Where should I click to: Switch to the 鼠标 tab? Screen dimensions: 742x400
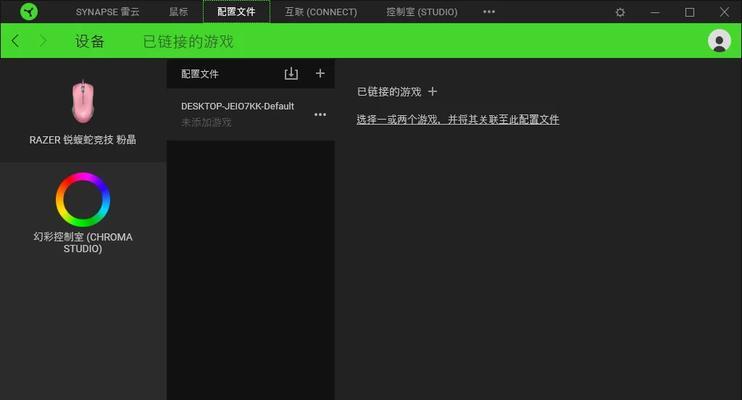tap(178, 12)
